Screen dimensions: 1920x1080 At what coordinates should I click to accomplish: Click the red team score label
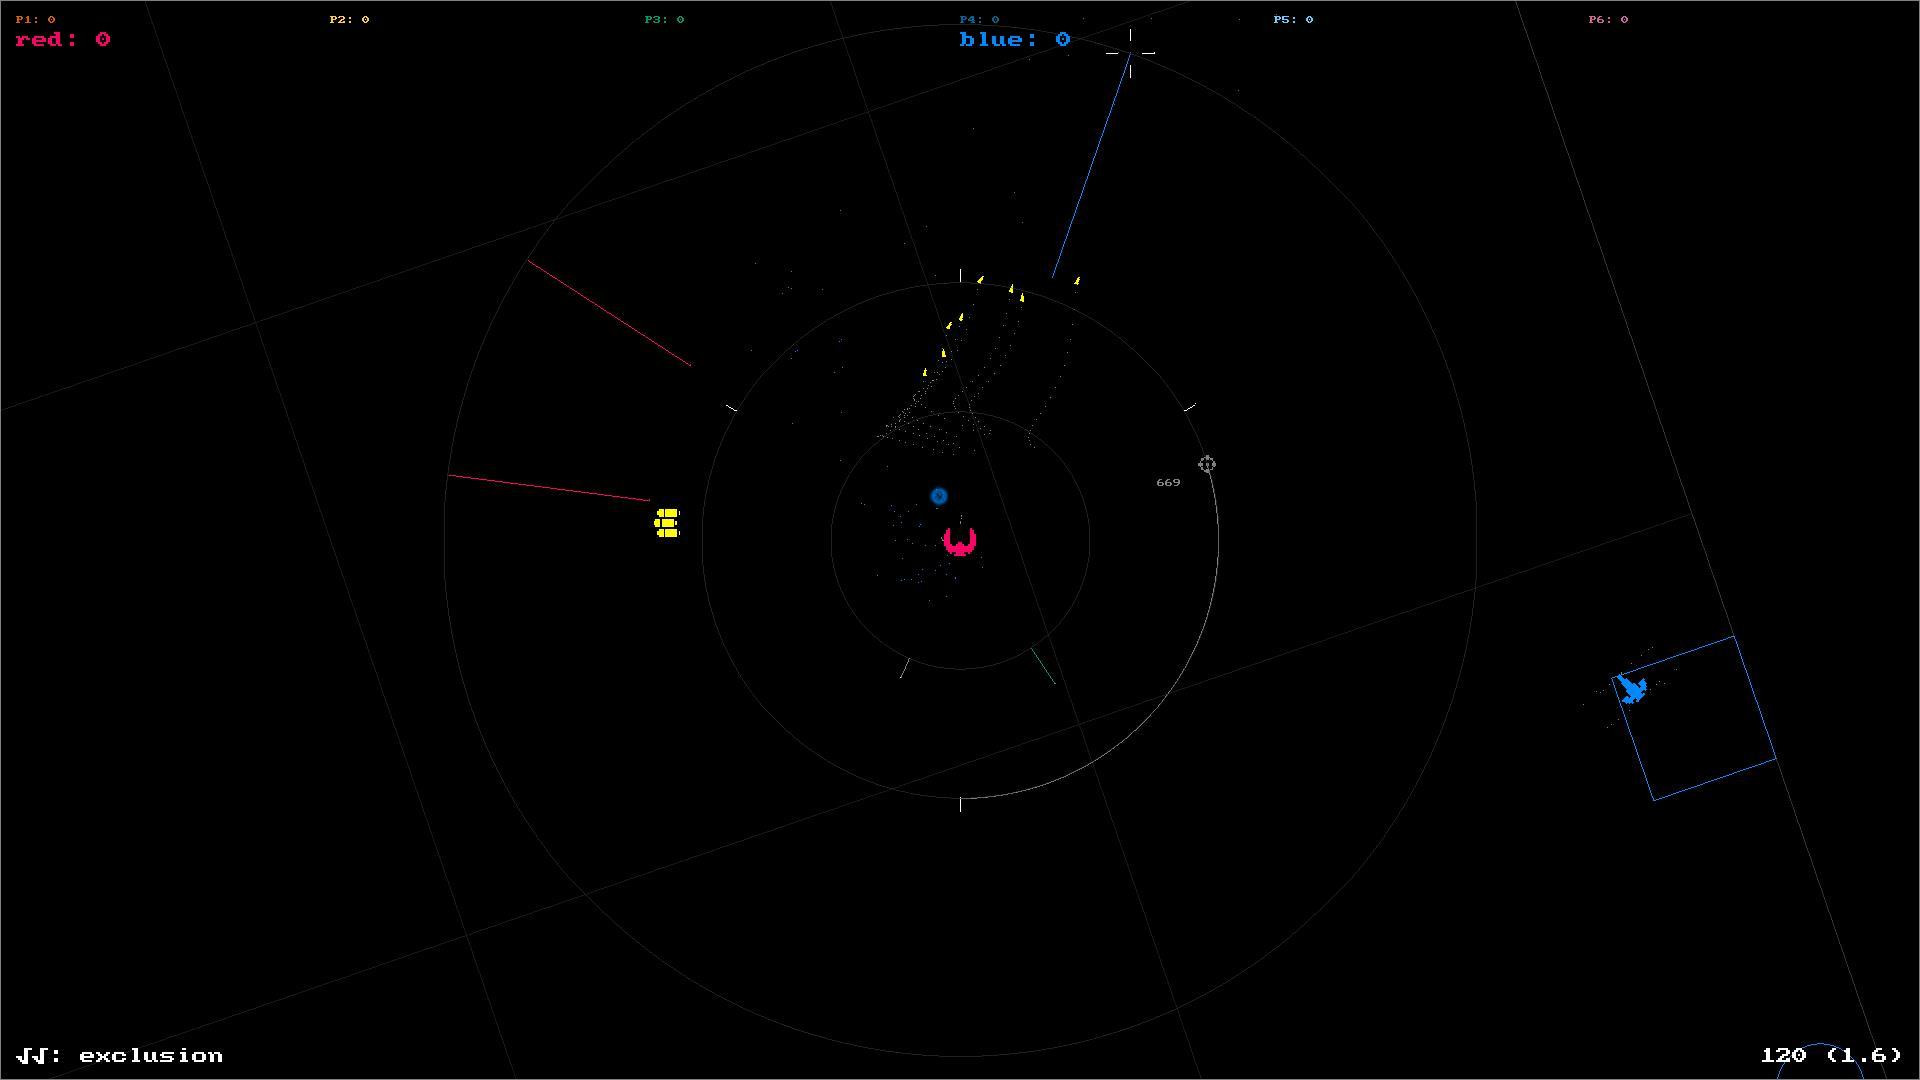click(63, 39)
